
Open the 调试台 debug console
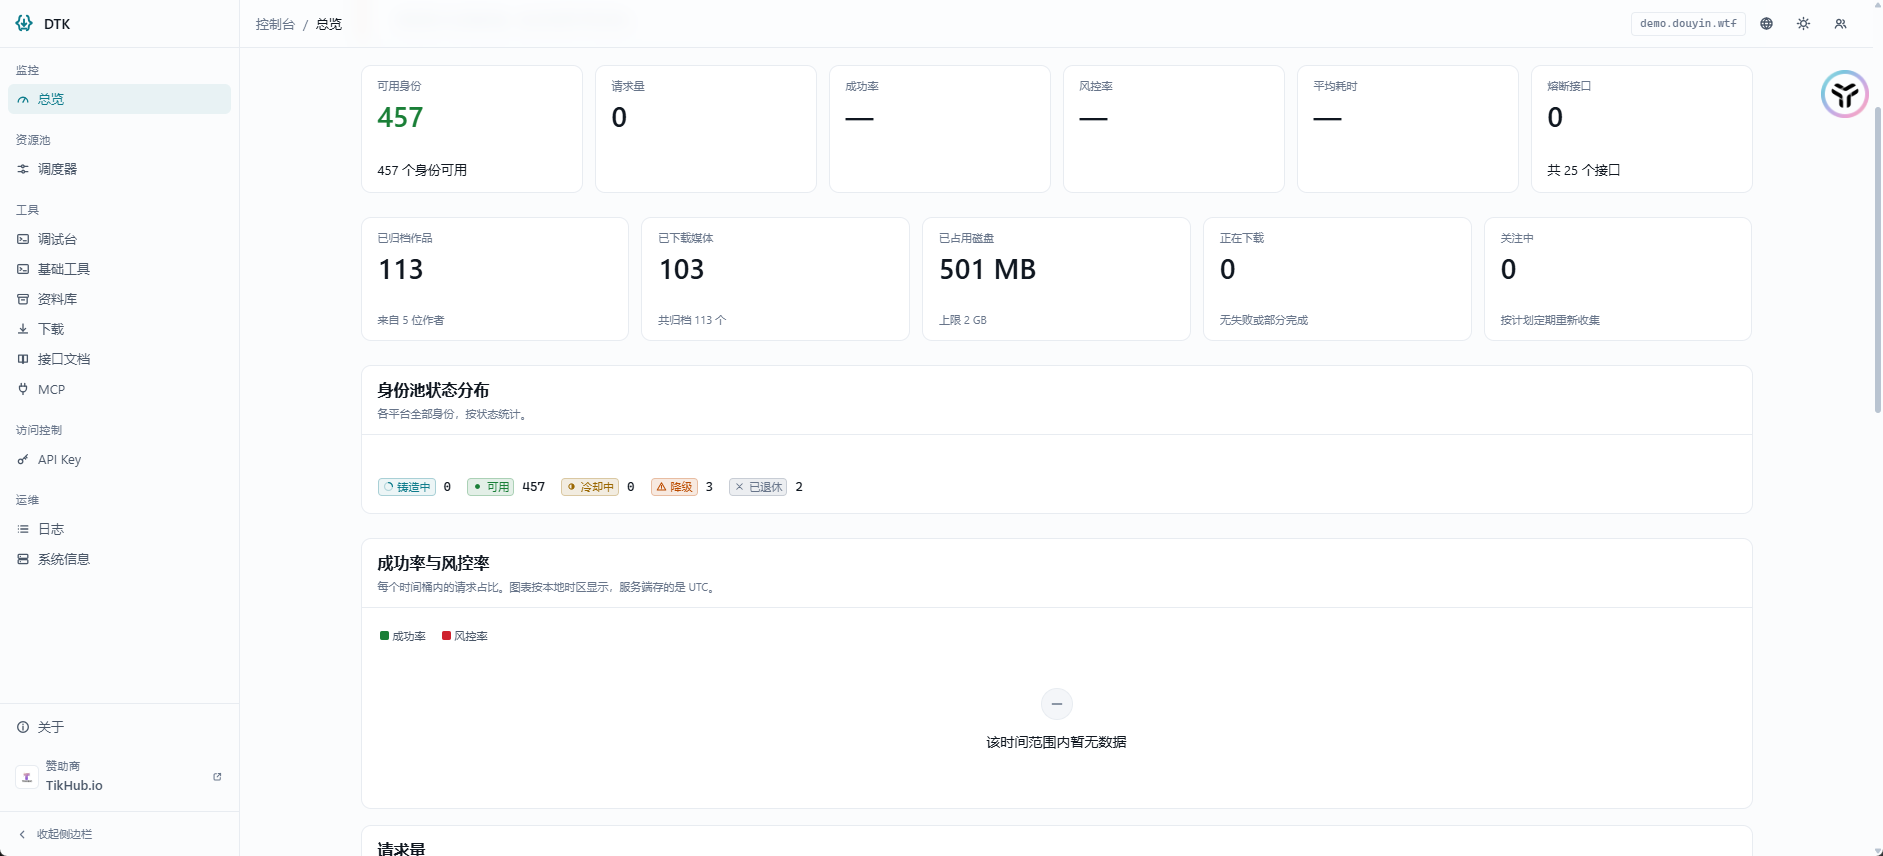119,239
